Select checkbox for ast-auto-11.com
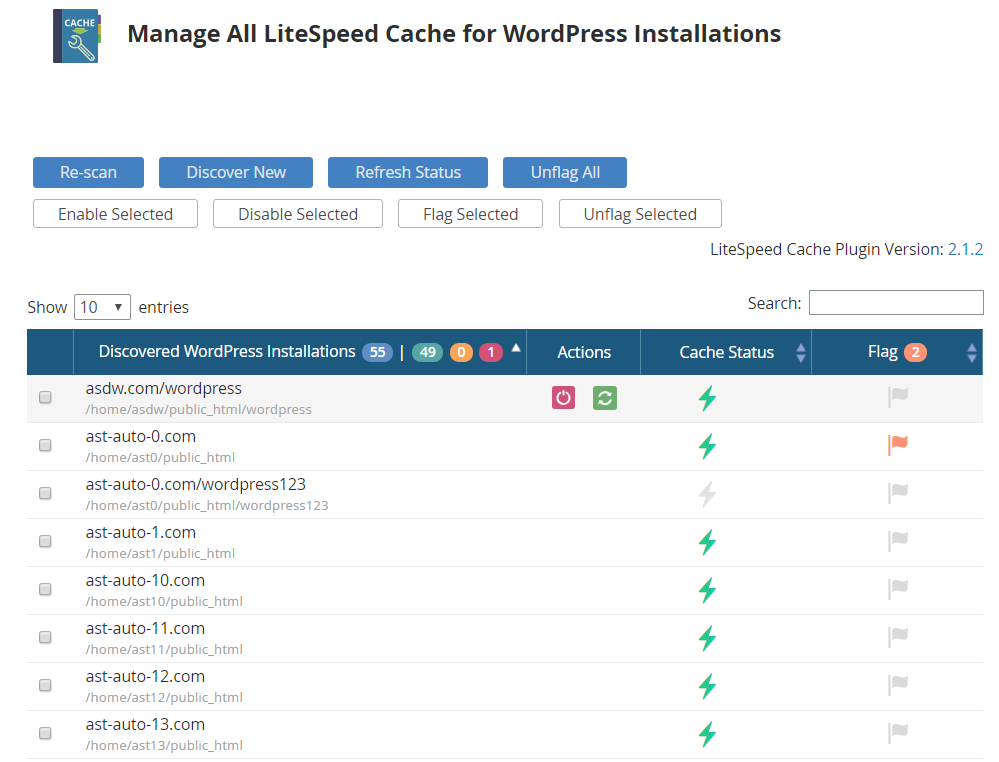Image resolution: width=999 pixels, height=762 pixels. (x=45, y=637)
